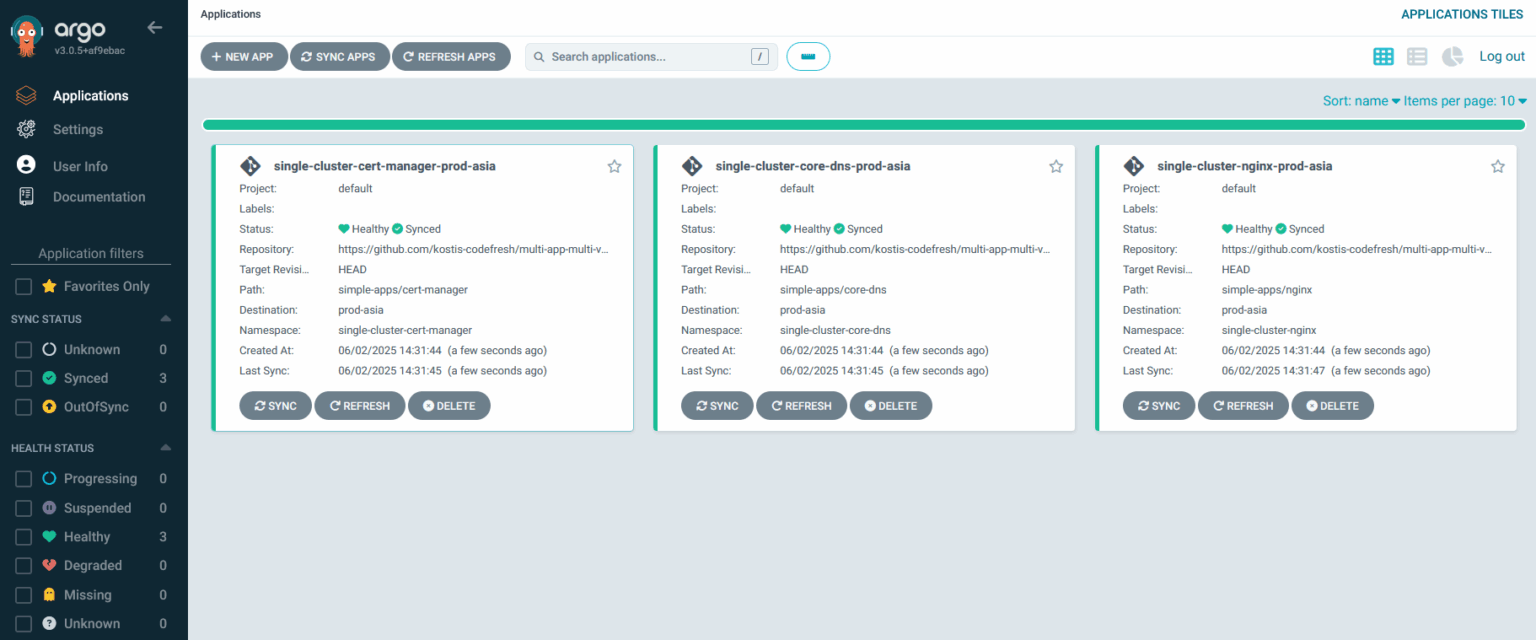Delete the single-cluster-nginx-prod-asia application

[x=1332, y=405]
